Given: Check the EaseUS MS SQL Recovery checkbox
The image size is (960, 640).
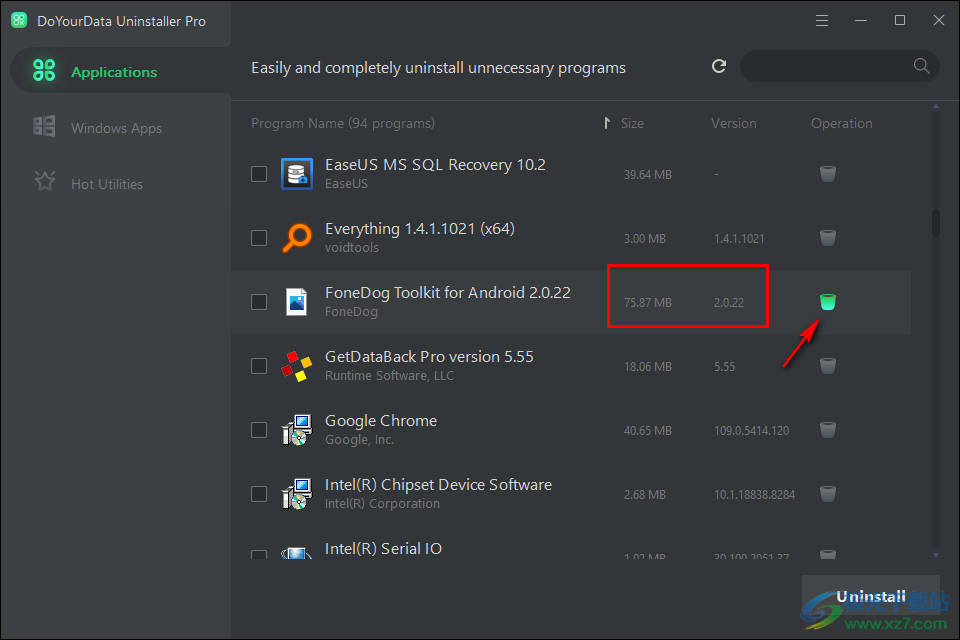Looking at the screenshot, I should coord(259,174).
